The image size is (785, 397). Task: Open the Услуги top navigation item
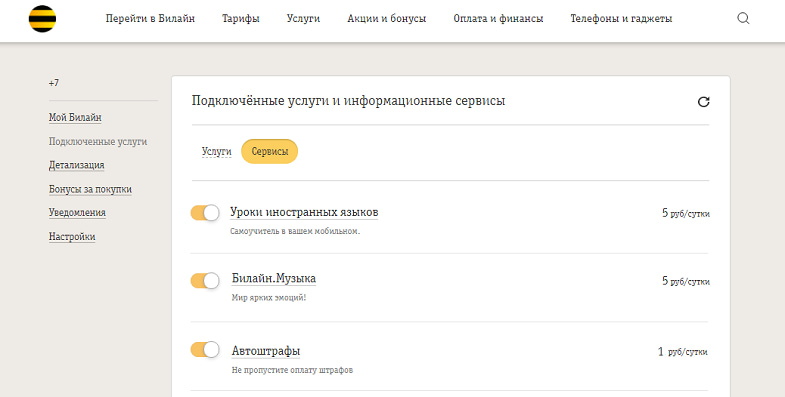[303, 19]
